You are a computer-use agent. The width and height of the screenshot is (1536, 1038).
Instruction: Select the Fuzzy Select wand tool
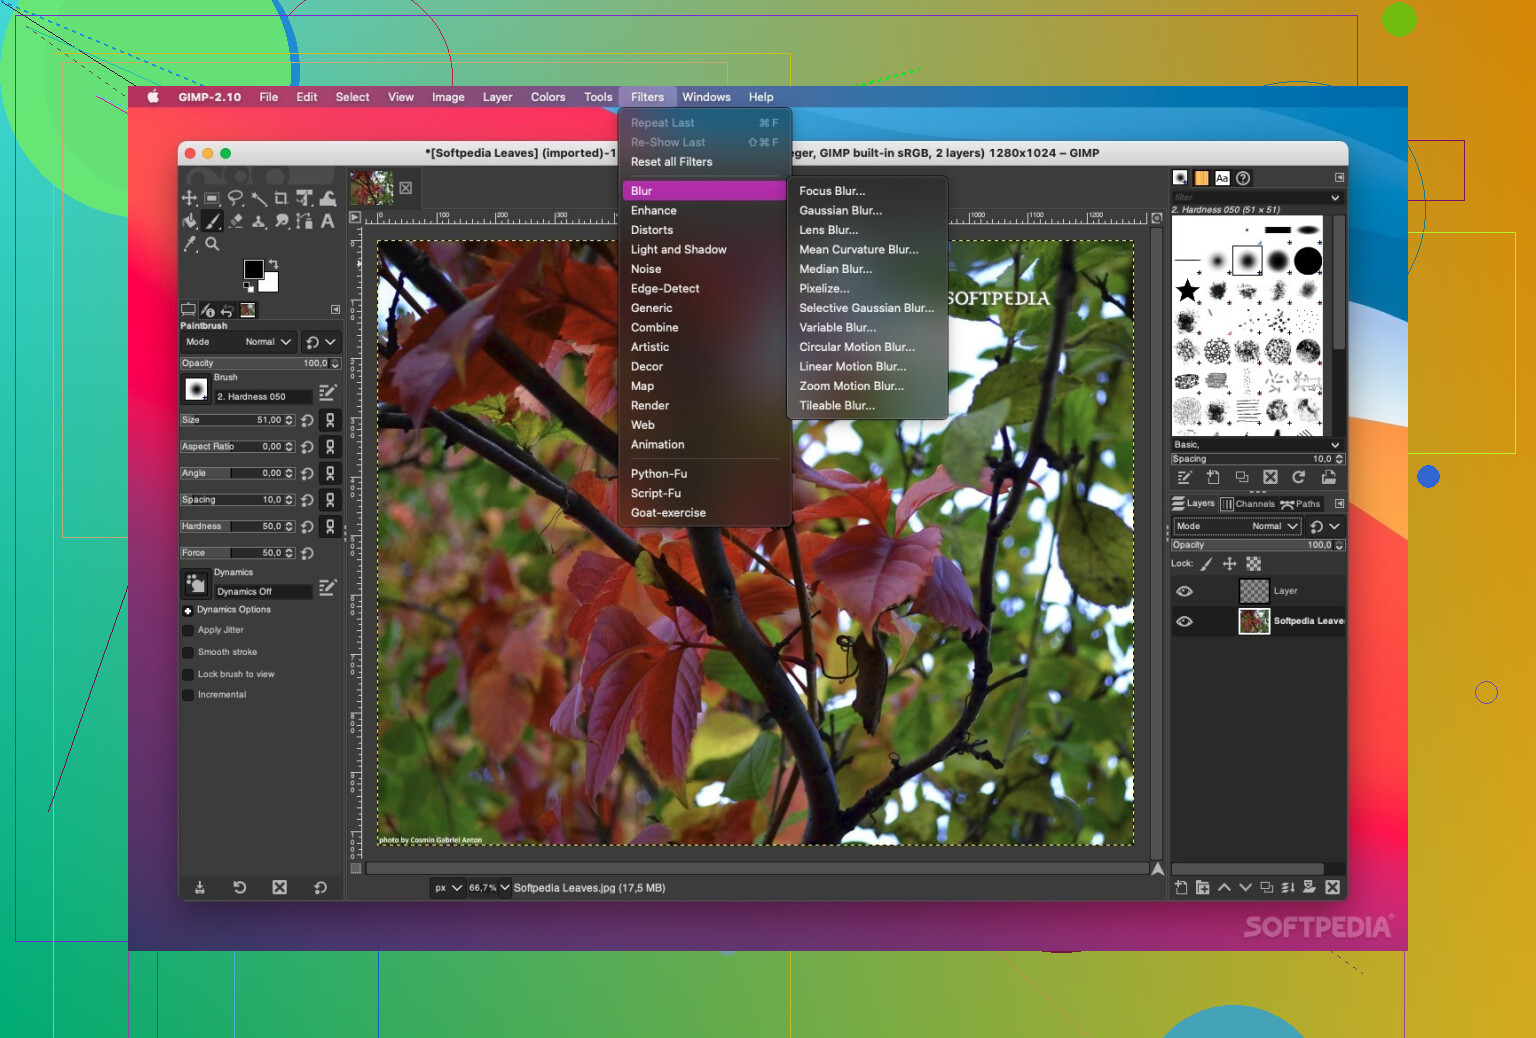[259, 198]
